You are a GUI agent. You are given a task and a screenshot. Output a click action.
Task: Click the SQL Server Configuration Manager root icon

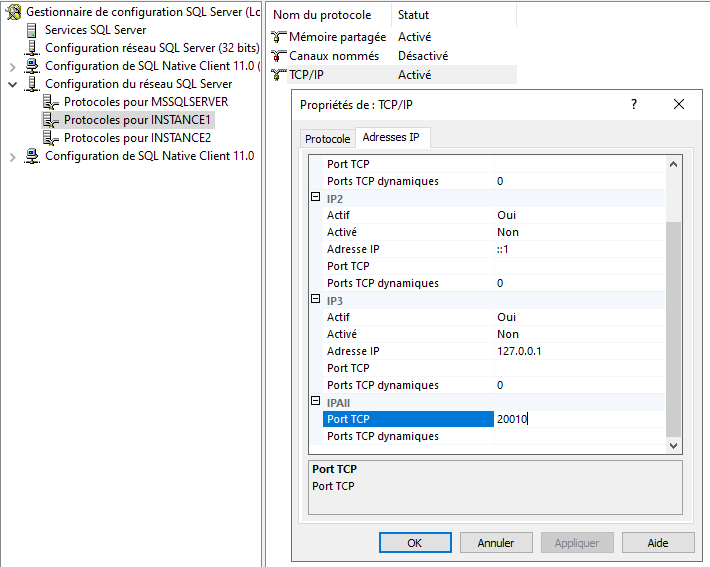pos(14,12)
